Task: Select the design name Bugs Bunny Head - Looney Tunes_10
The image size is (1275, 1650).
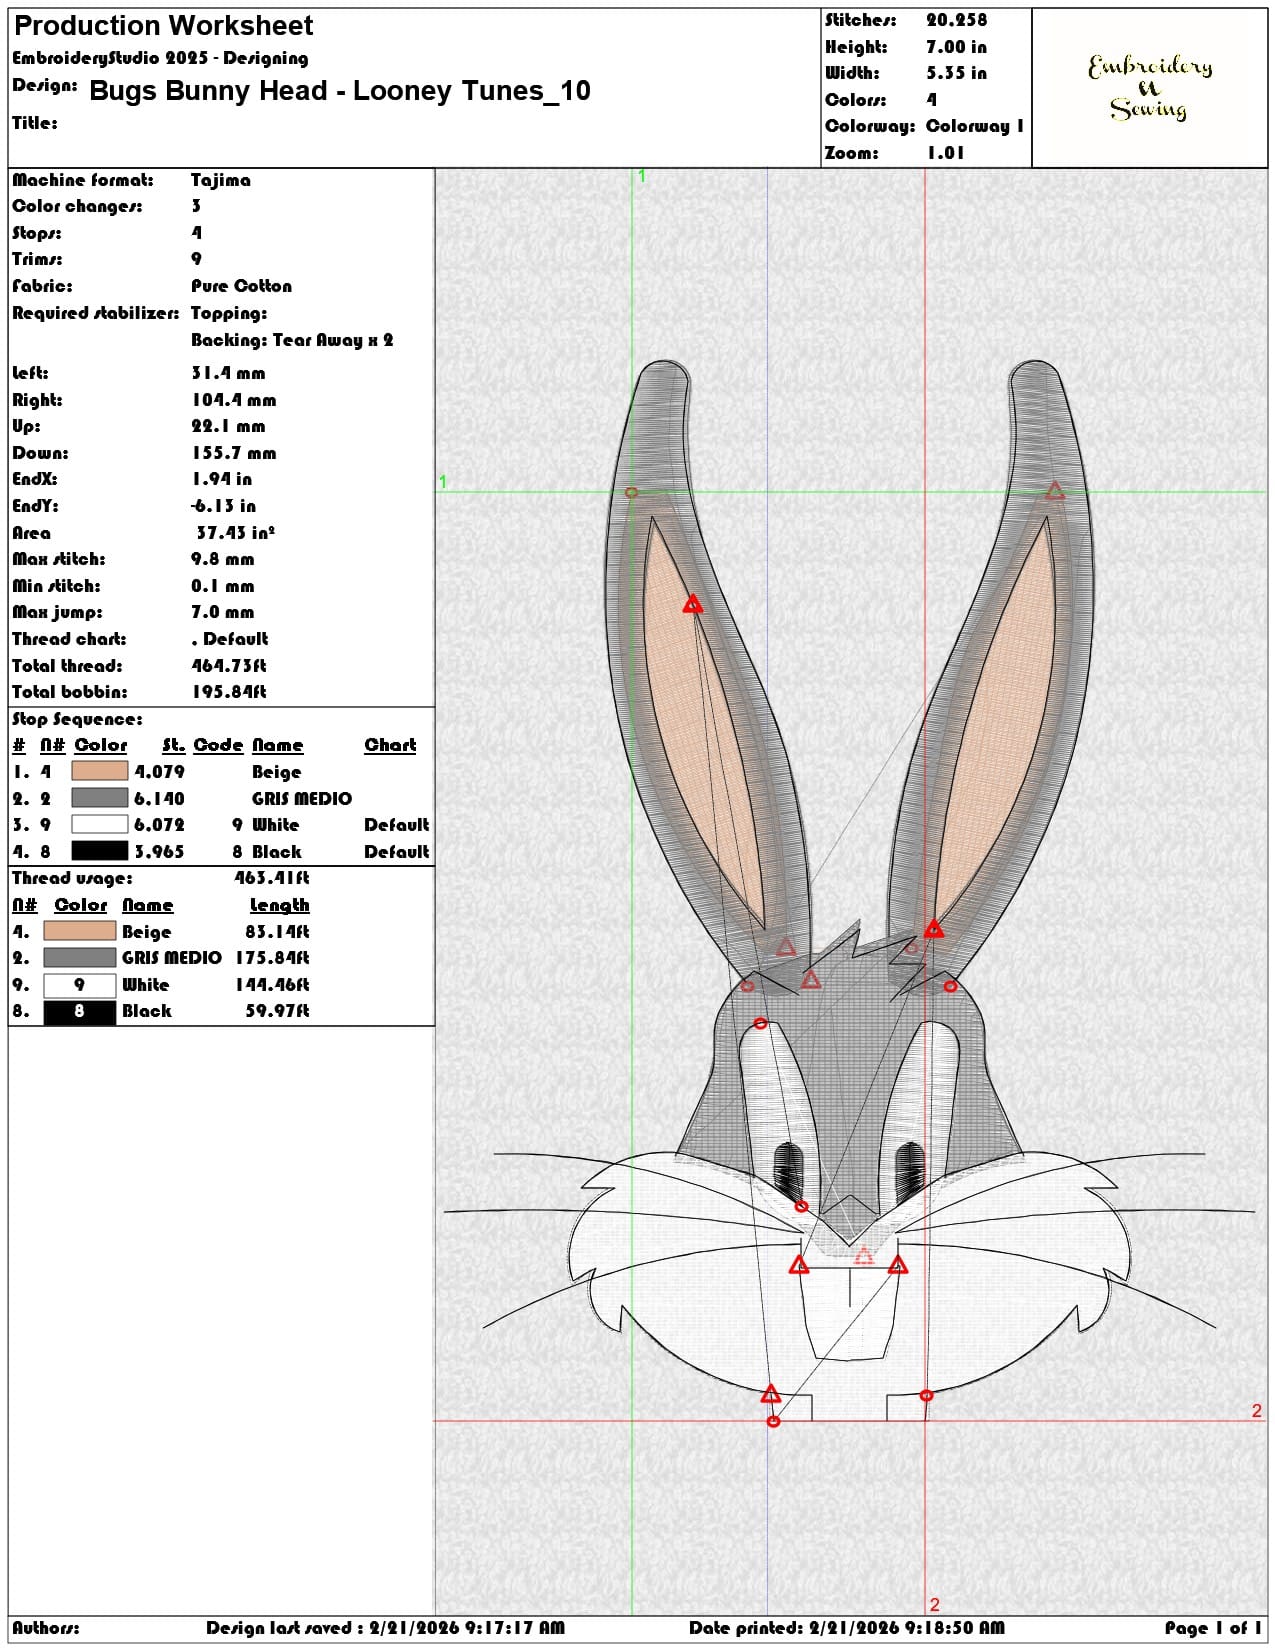Action: point(340,91)
